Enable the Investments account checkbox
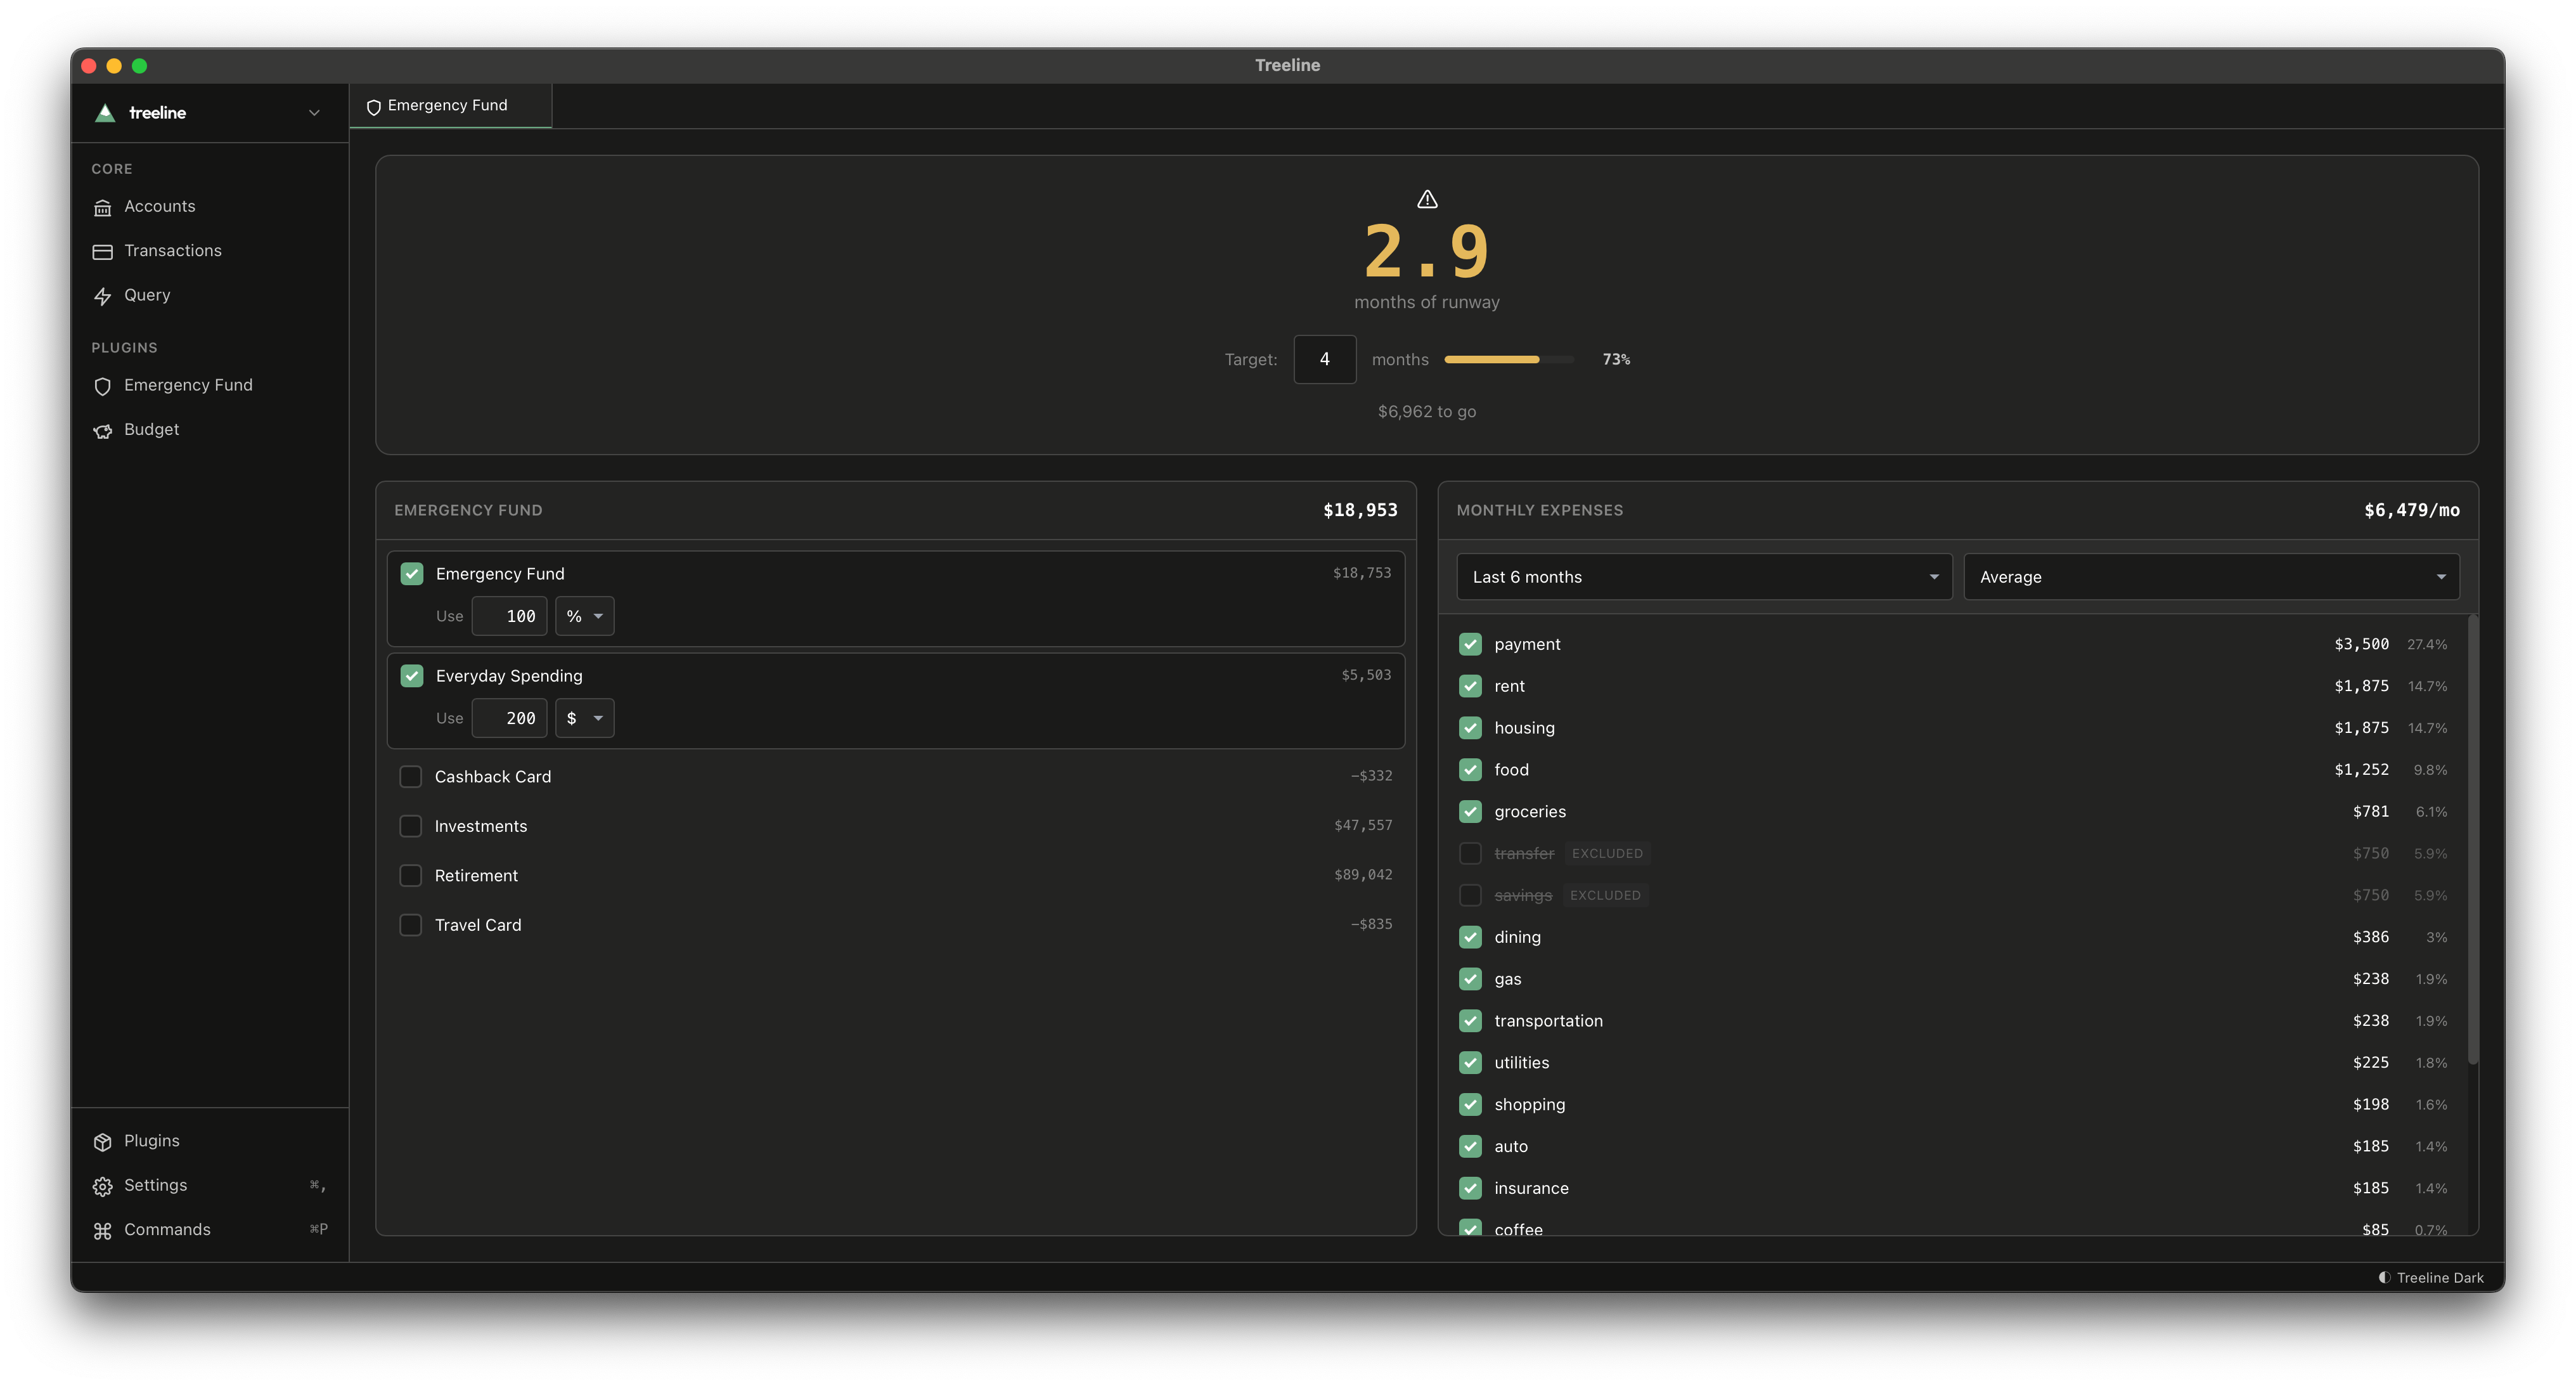 point(411,826)
